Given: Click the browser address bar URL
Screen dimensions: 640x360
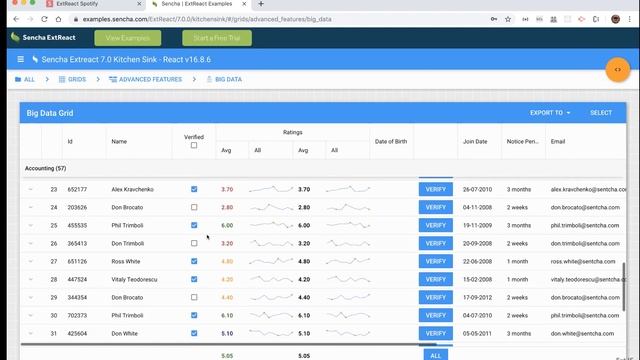Looking at the screenshot, I should [x=207, y=19].
